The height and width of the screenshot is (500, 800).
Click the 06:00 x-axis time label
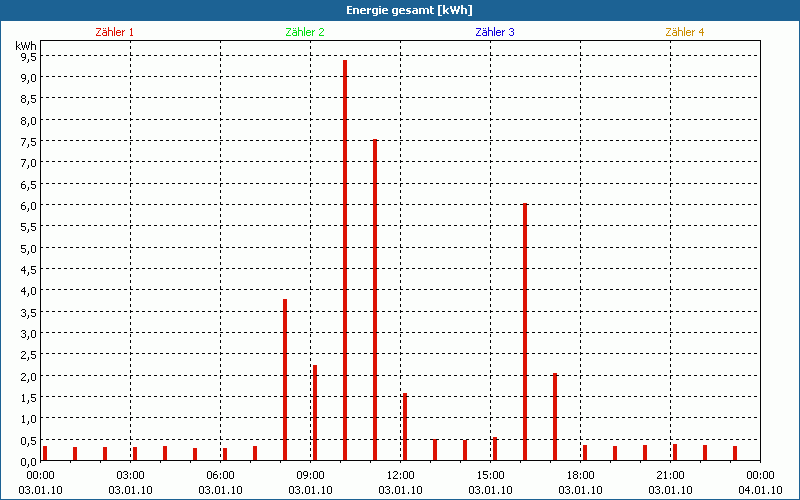[220, 476]
